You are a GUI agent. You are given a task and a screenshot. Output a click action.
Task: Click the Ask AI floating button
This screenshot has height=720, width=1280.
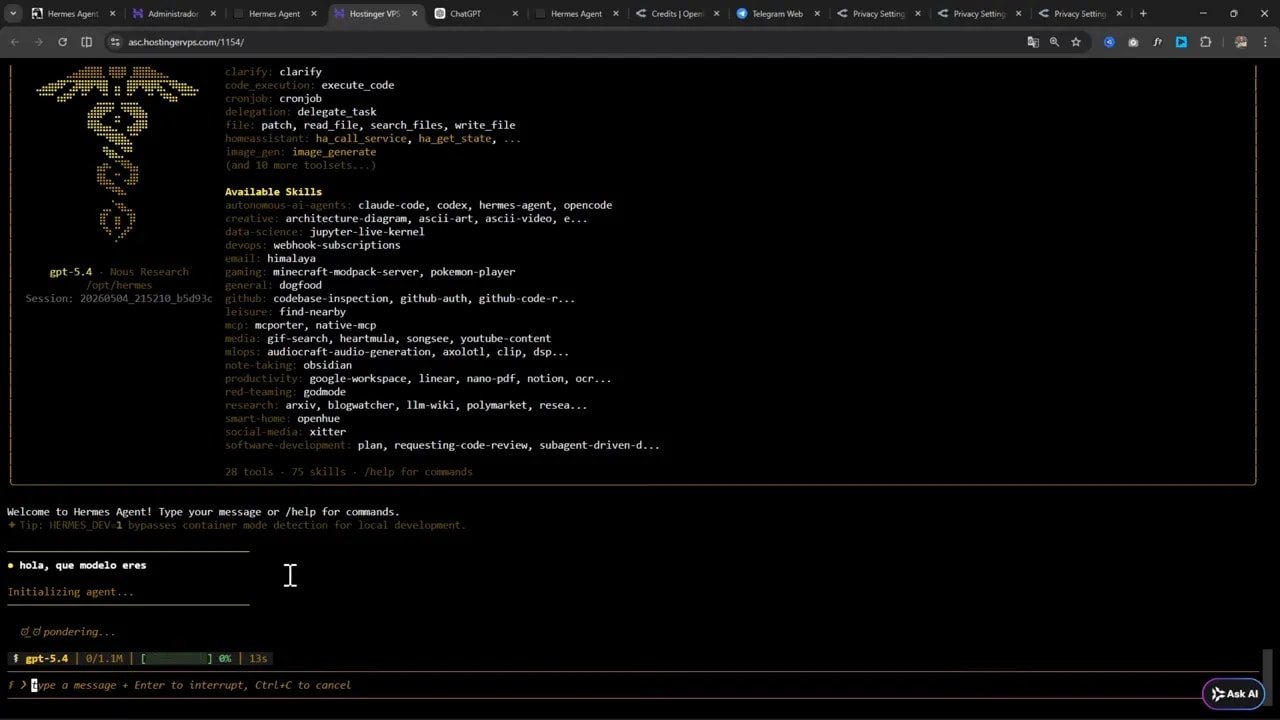pyautogui.click(x=1234, y=694)
